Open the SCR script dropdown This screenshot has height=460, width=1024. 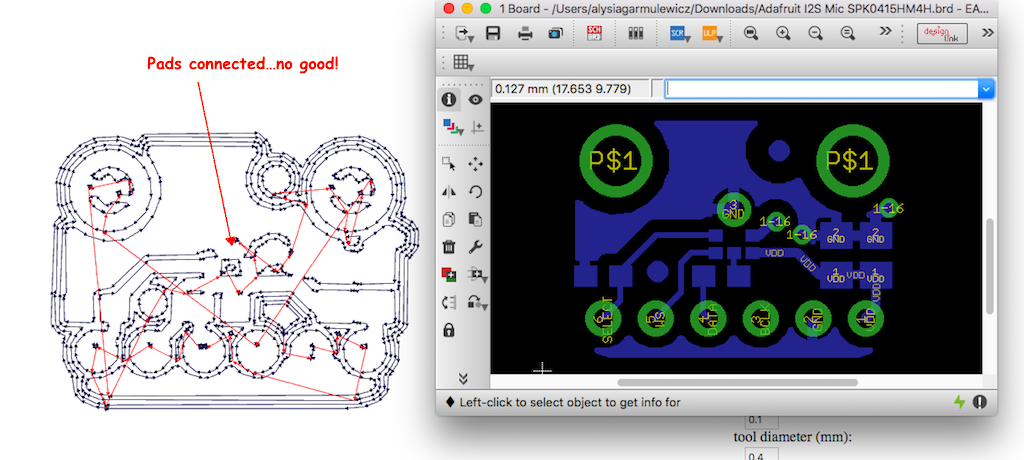[680, 34]
